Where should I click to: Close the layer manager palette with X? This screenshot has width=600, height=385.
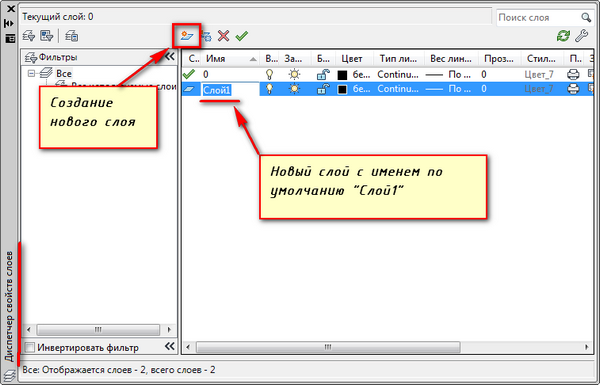click(x=11, y=8)
